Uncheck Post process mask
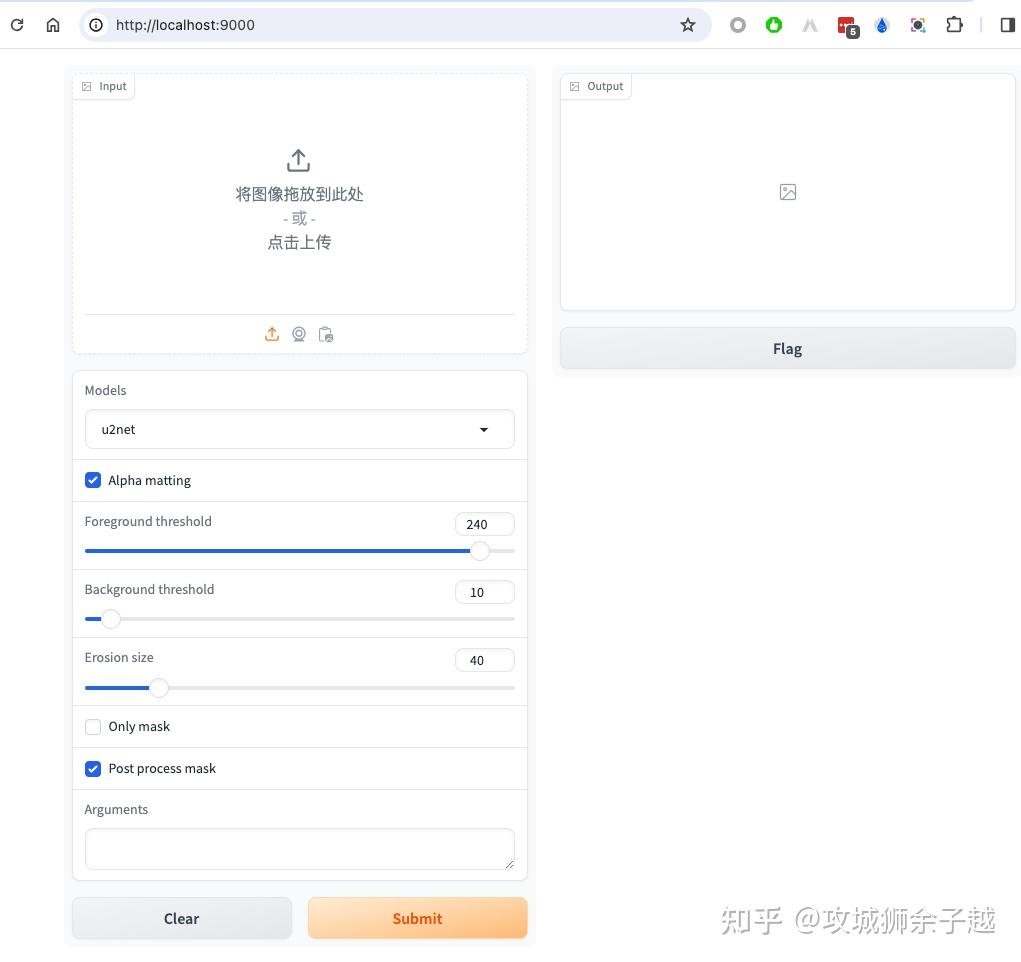This screenshot has height=962, width=1021. pyautogui.click(x=93, y=768)
